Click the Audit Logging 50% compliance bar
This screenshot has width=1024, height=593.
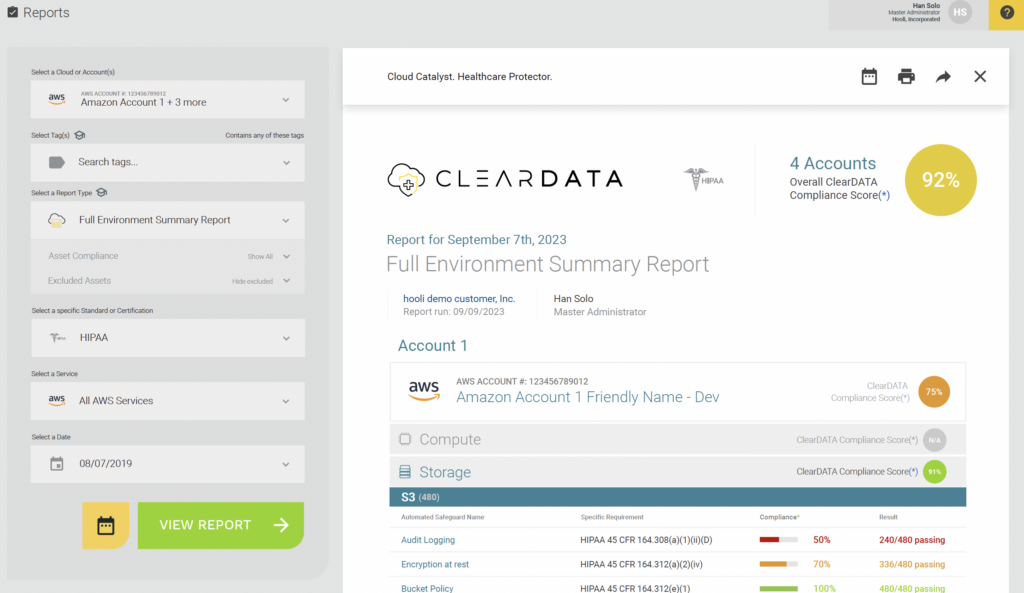point(778,540)
